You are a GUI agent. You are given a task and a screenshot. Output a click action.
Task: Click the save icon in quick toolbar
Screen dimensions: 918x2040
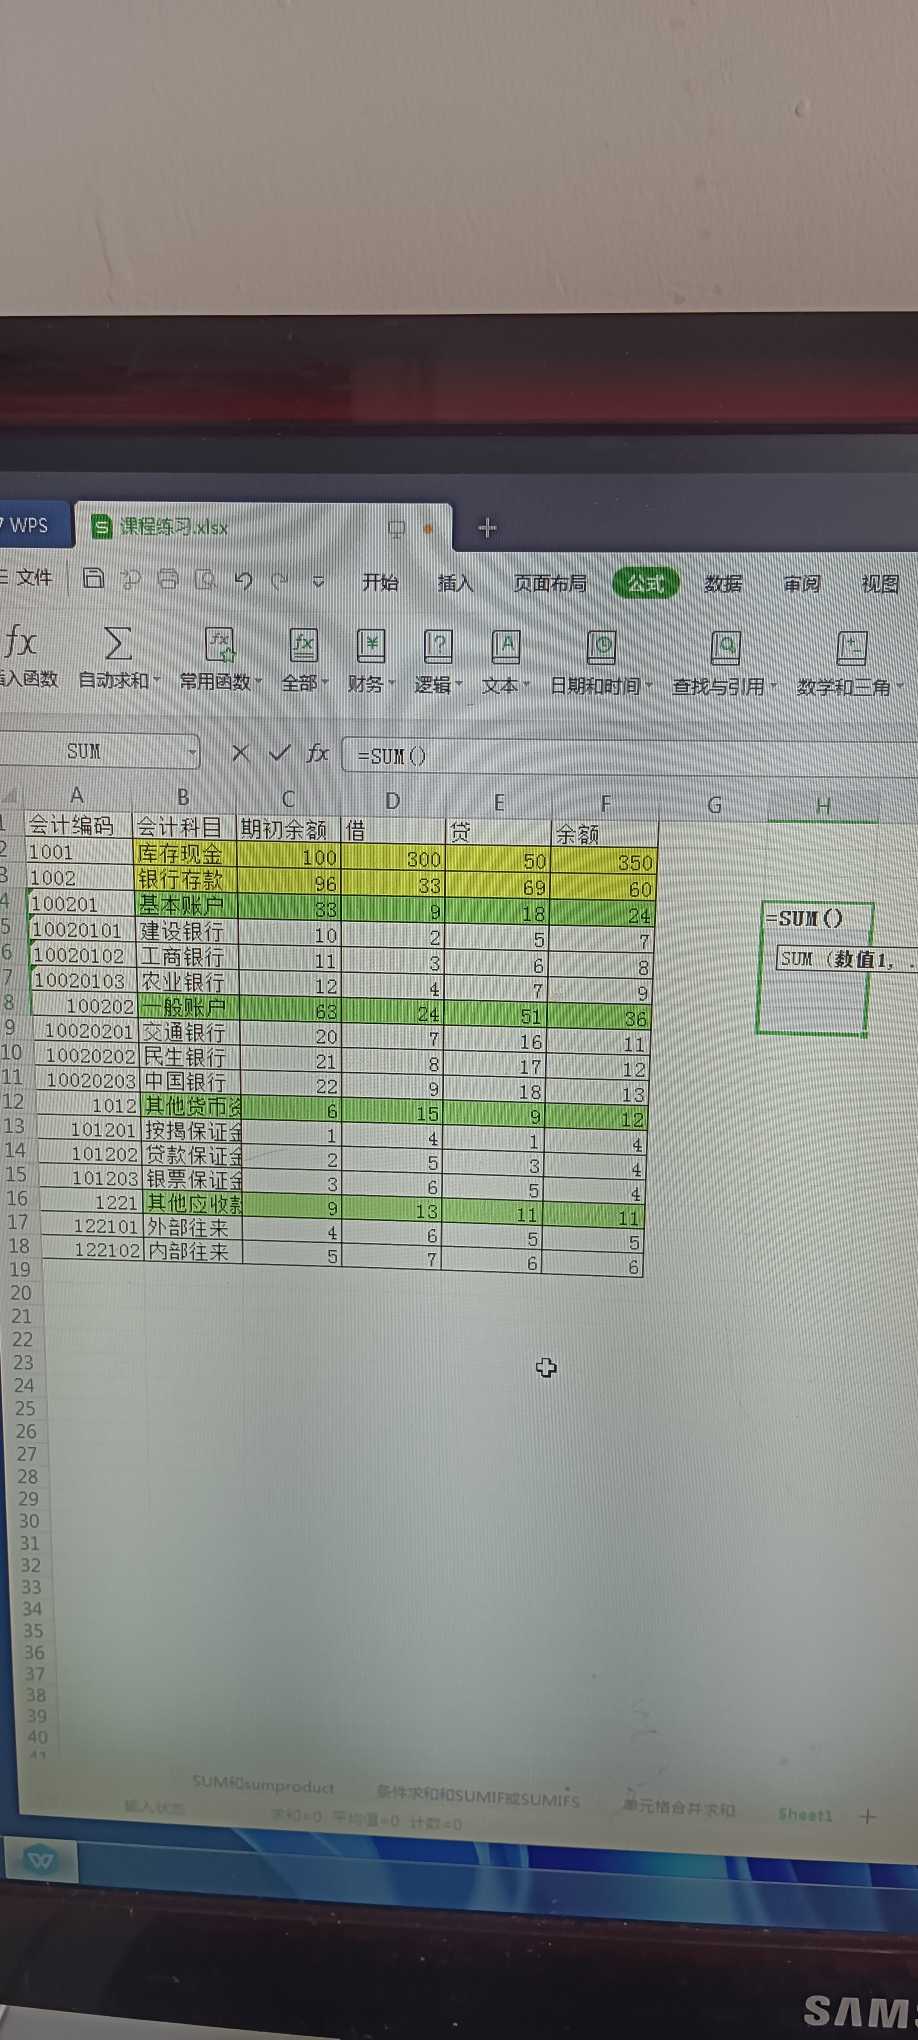tap(93, 578)
